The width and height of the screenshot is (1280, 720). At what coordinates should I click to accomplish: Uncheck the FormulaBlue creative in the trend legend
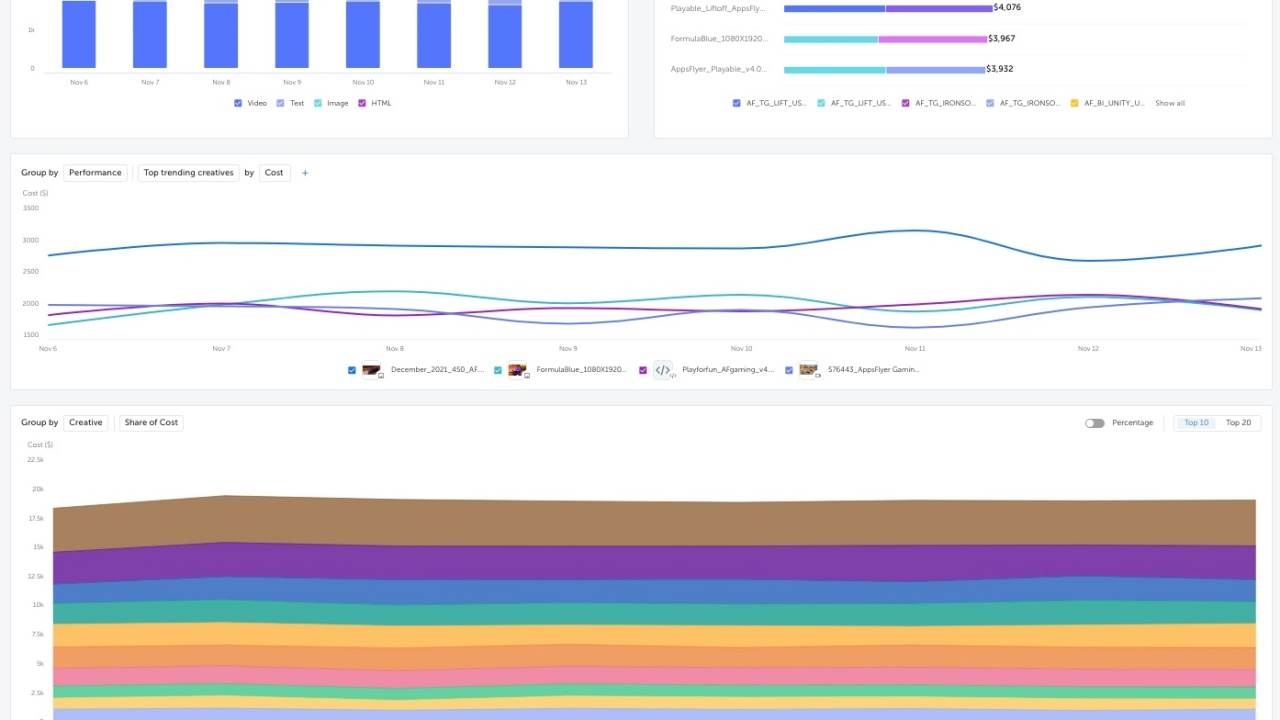[498, 369]
